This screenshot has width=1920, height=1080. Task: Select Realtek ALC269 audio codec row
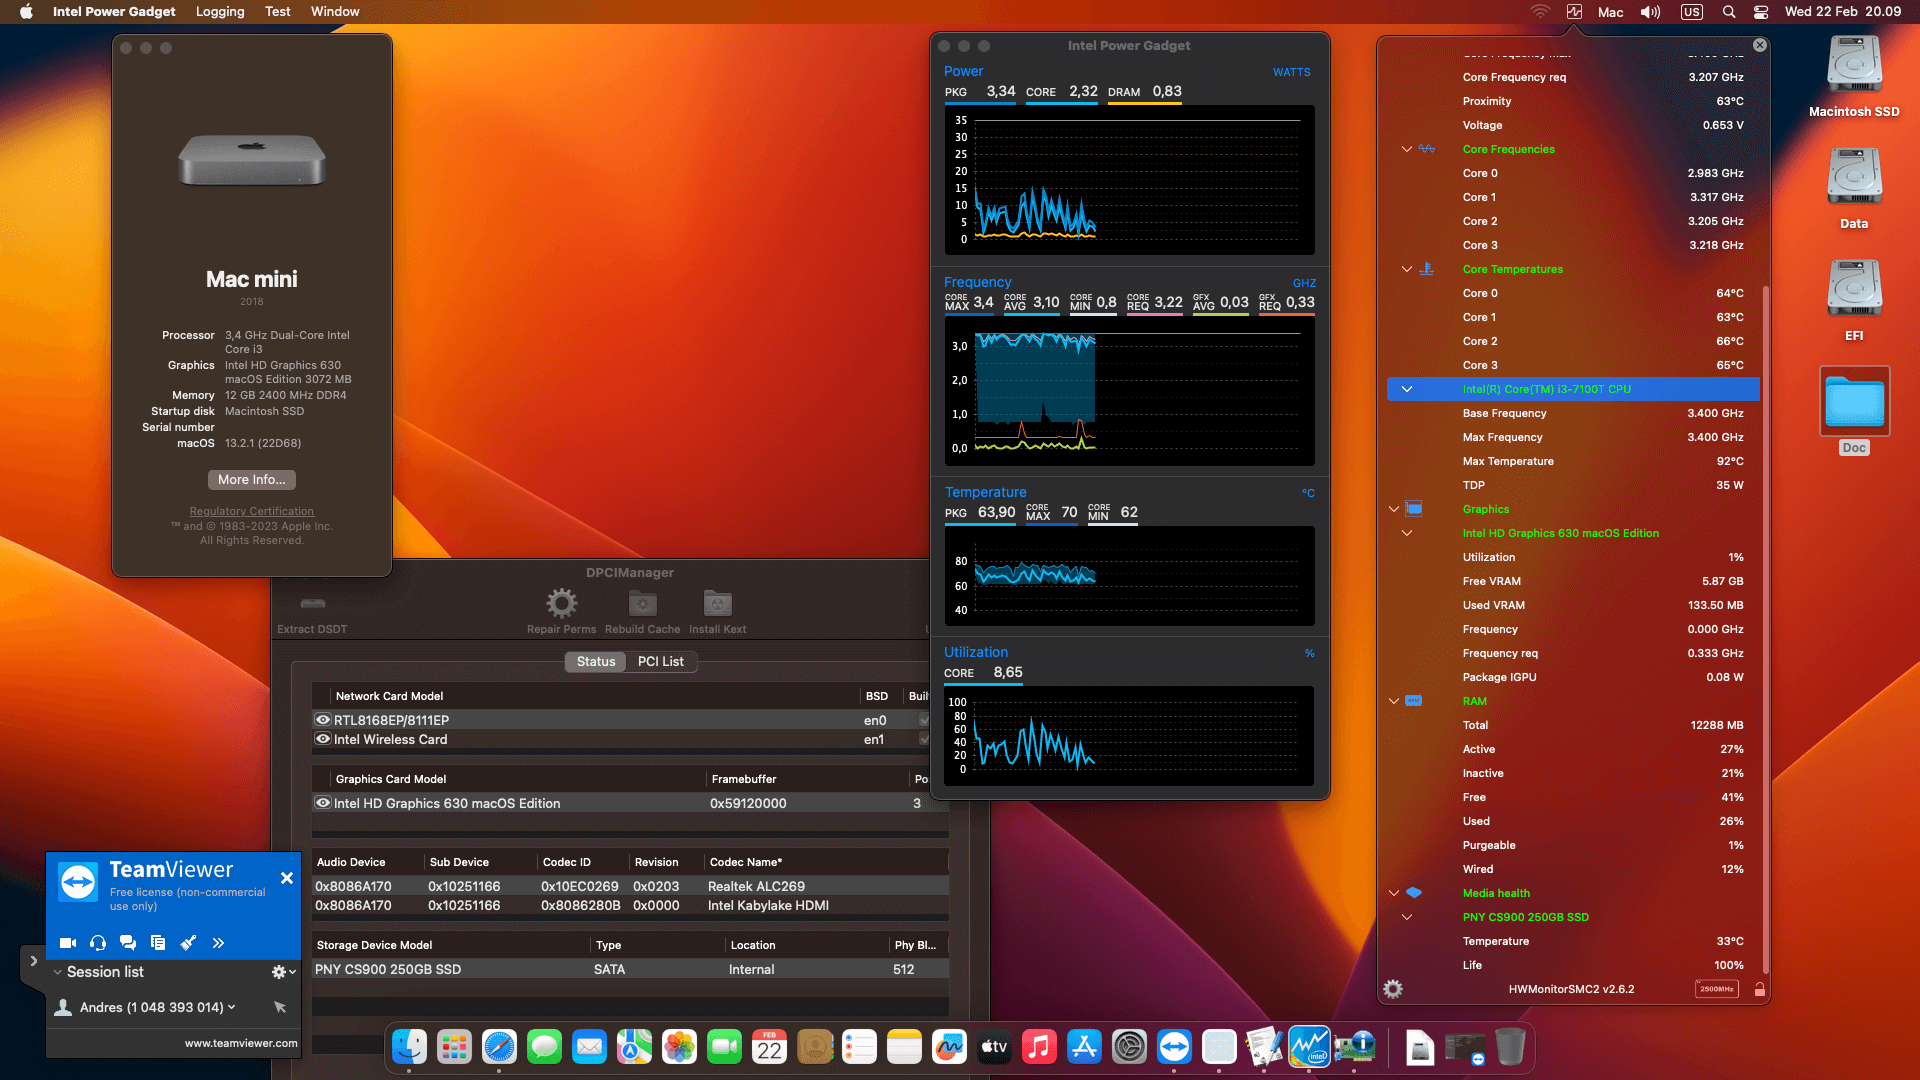[630, 886]
